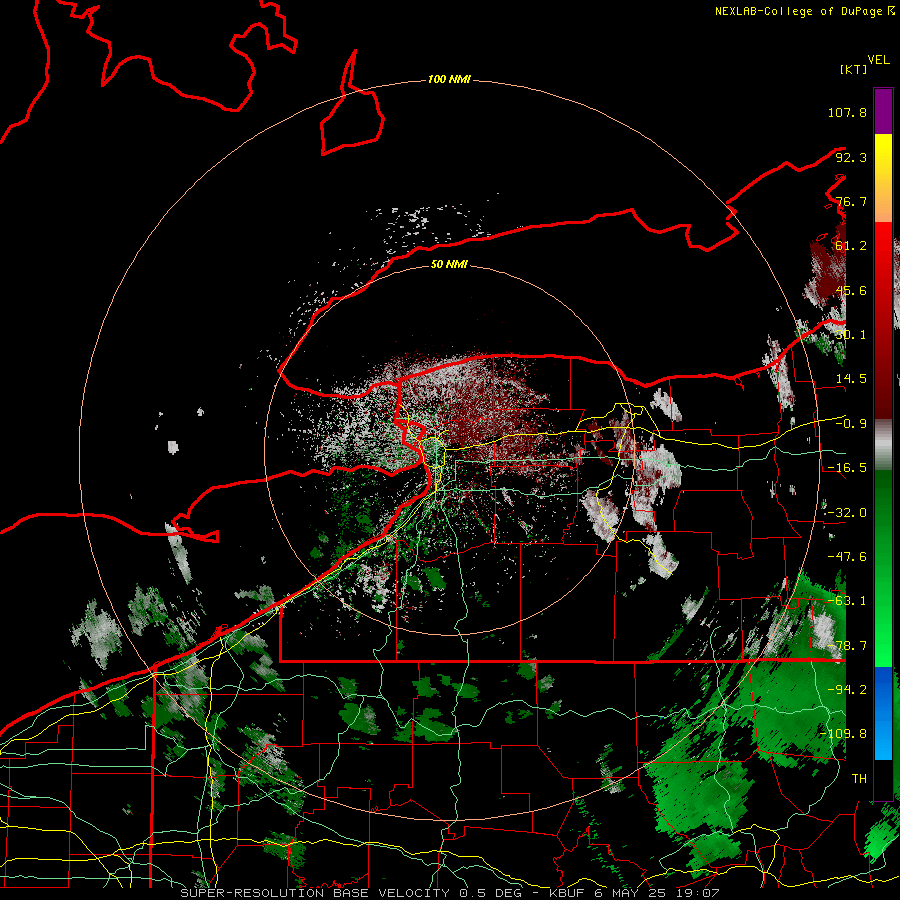Click the TH threshold label on legend
This screenshot has height=900, width=900.
point(859,779)
